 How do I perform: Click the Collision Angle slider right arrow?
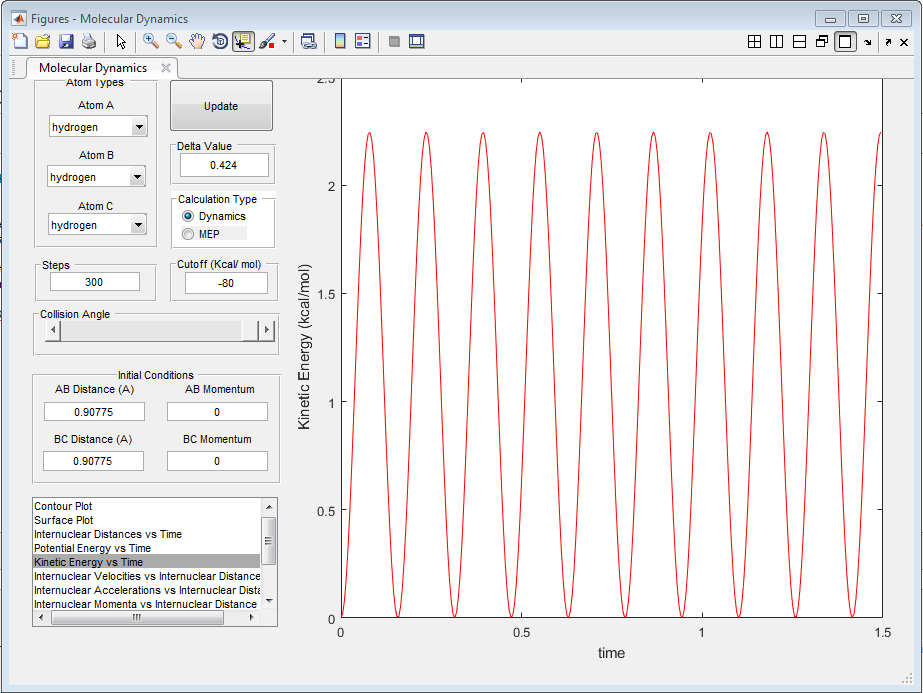pyautogui.click(x=266, y=331)
